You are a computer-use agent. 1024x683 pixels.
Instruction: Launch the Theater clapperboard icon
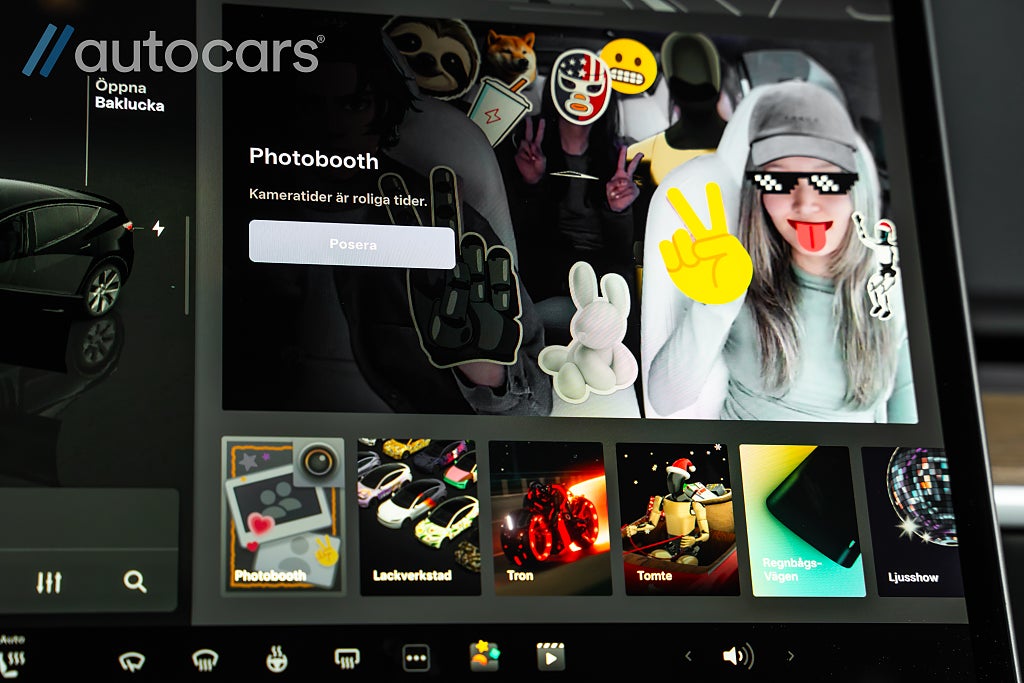[551, 656]
